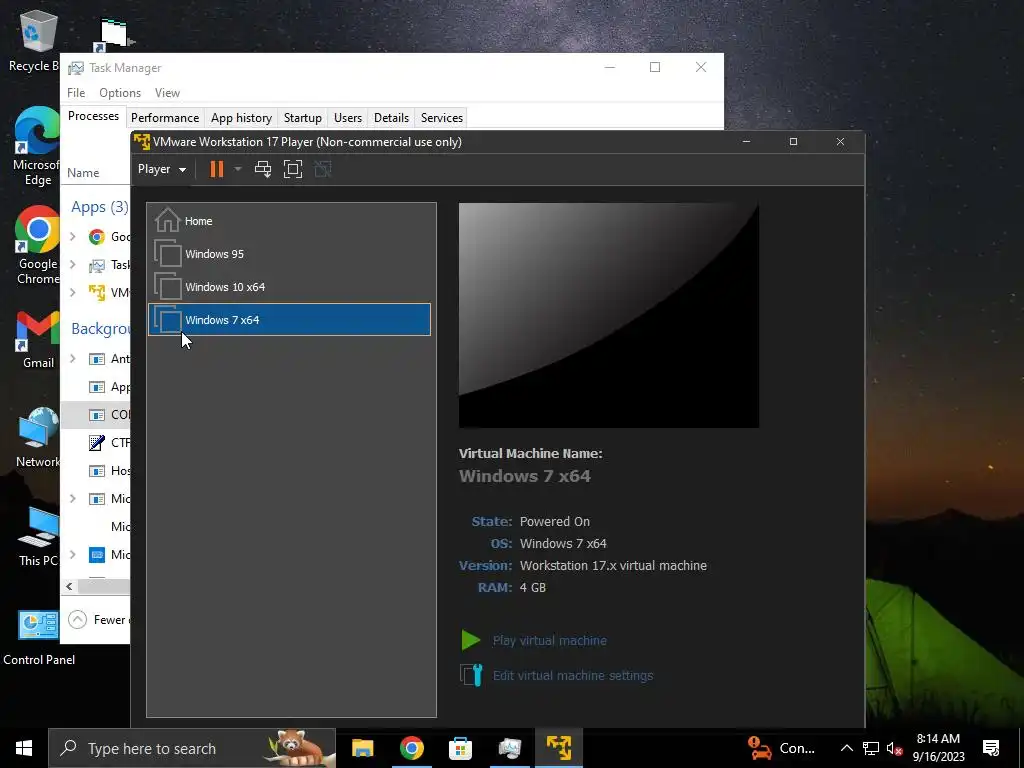Open the Control Panel desktop icon
The height and width of the screenshot is (768, 1024).
pos(39,638)
